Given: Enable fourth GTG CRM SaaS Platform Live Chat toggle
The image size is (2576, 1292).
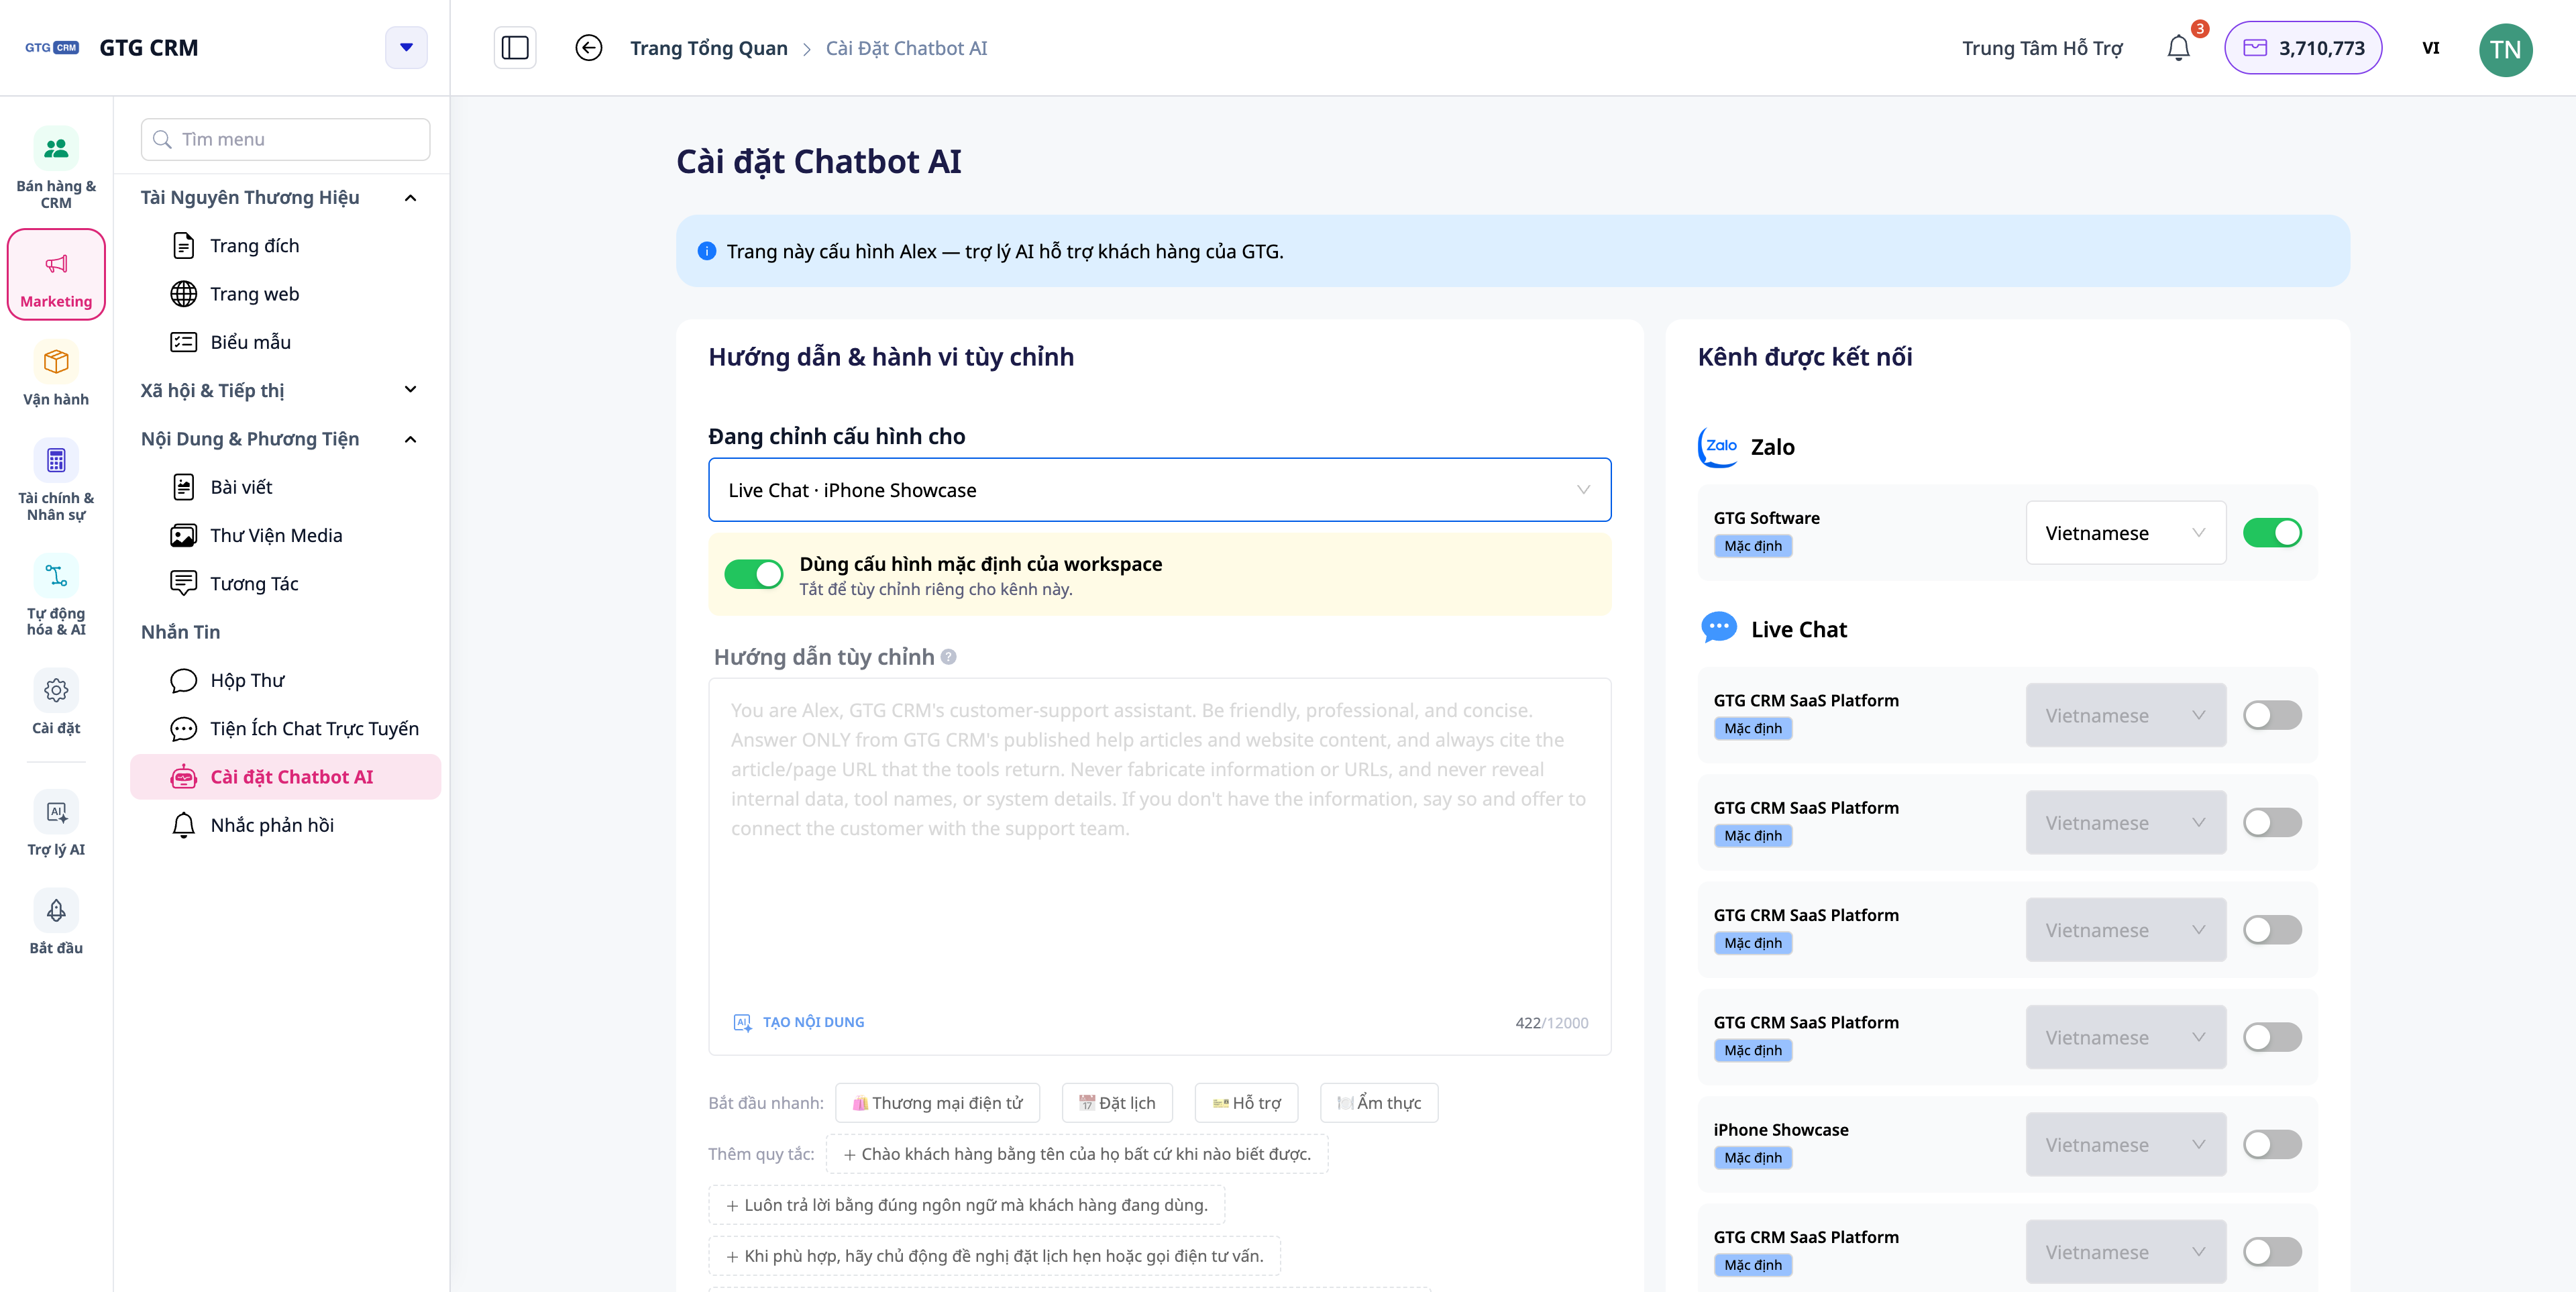Looking at the screenshot, I should 2272,1037.
